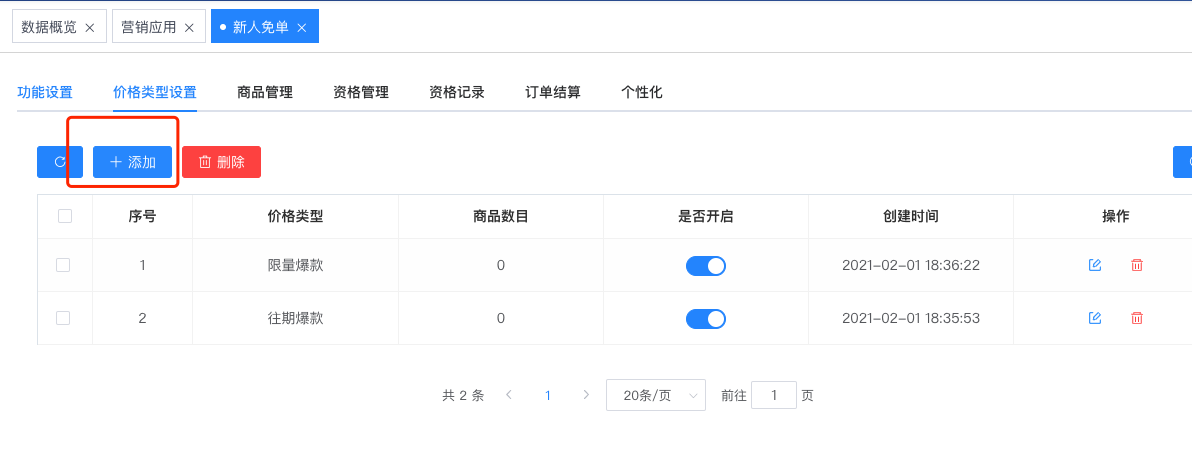This screenshot has width=1192, height=463.
Task: Click the 序号 column header
Action: point(142,216)
